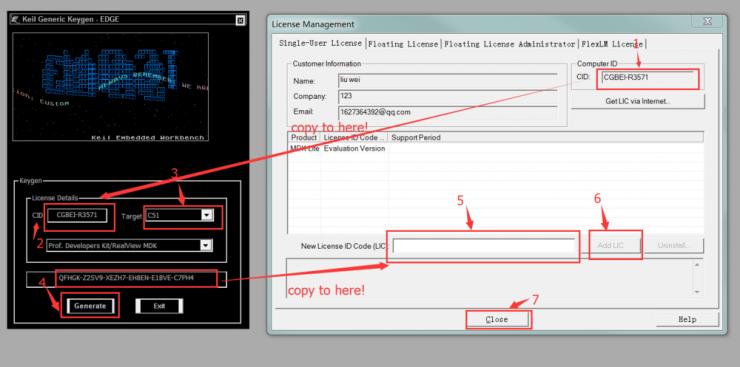Click the CID field in the keygen
The image size is (740, 367).
coord(77,215)
